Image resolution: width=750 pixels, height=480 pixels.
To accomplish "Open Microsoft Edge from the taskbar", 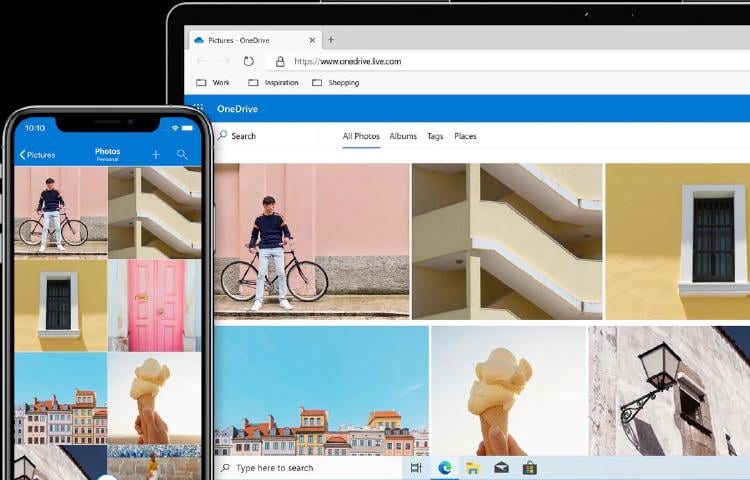I will [x=445, y=467].
